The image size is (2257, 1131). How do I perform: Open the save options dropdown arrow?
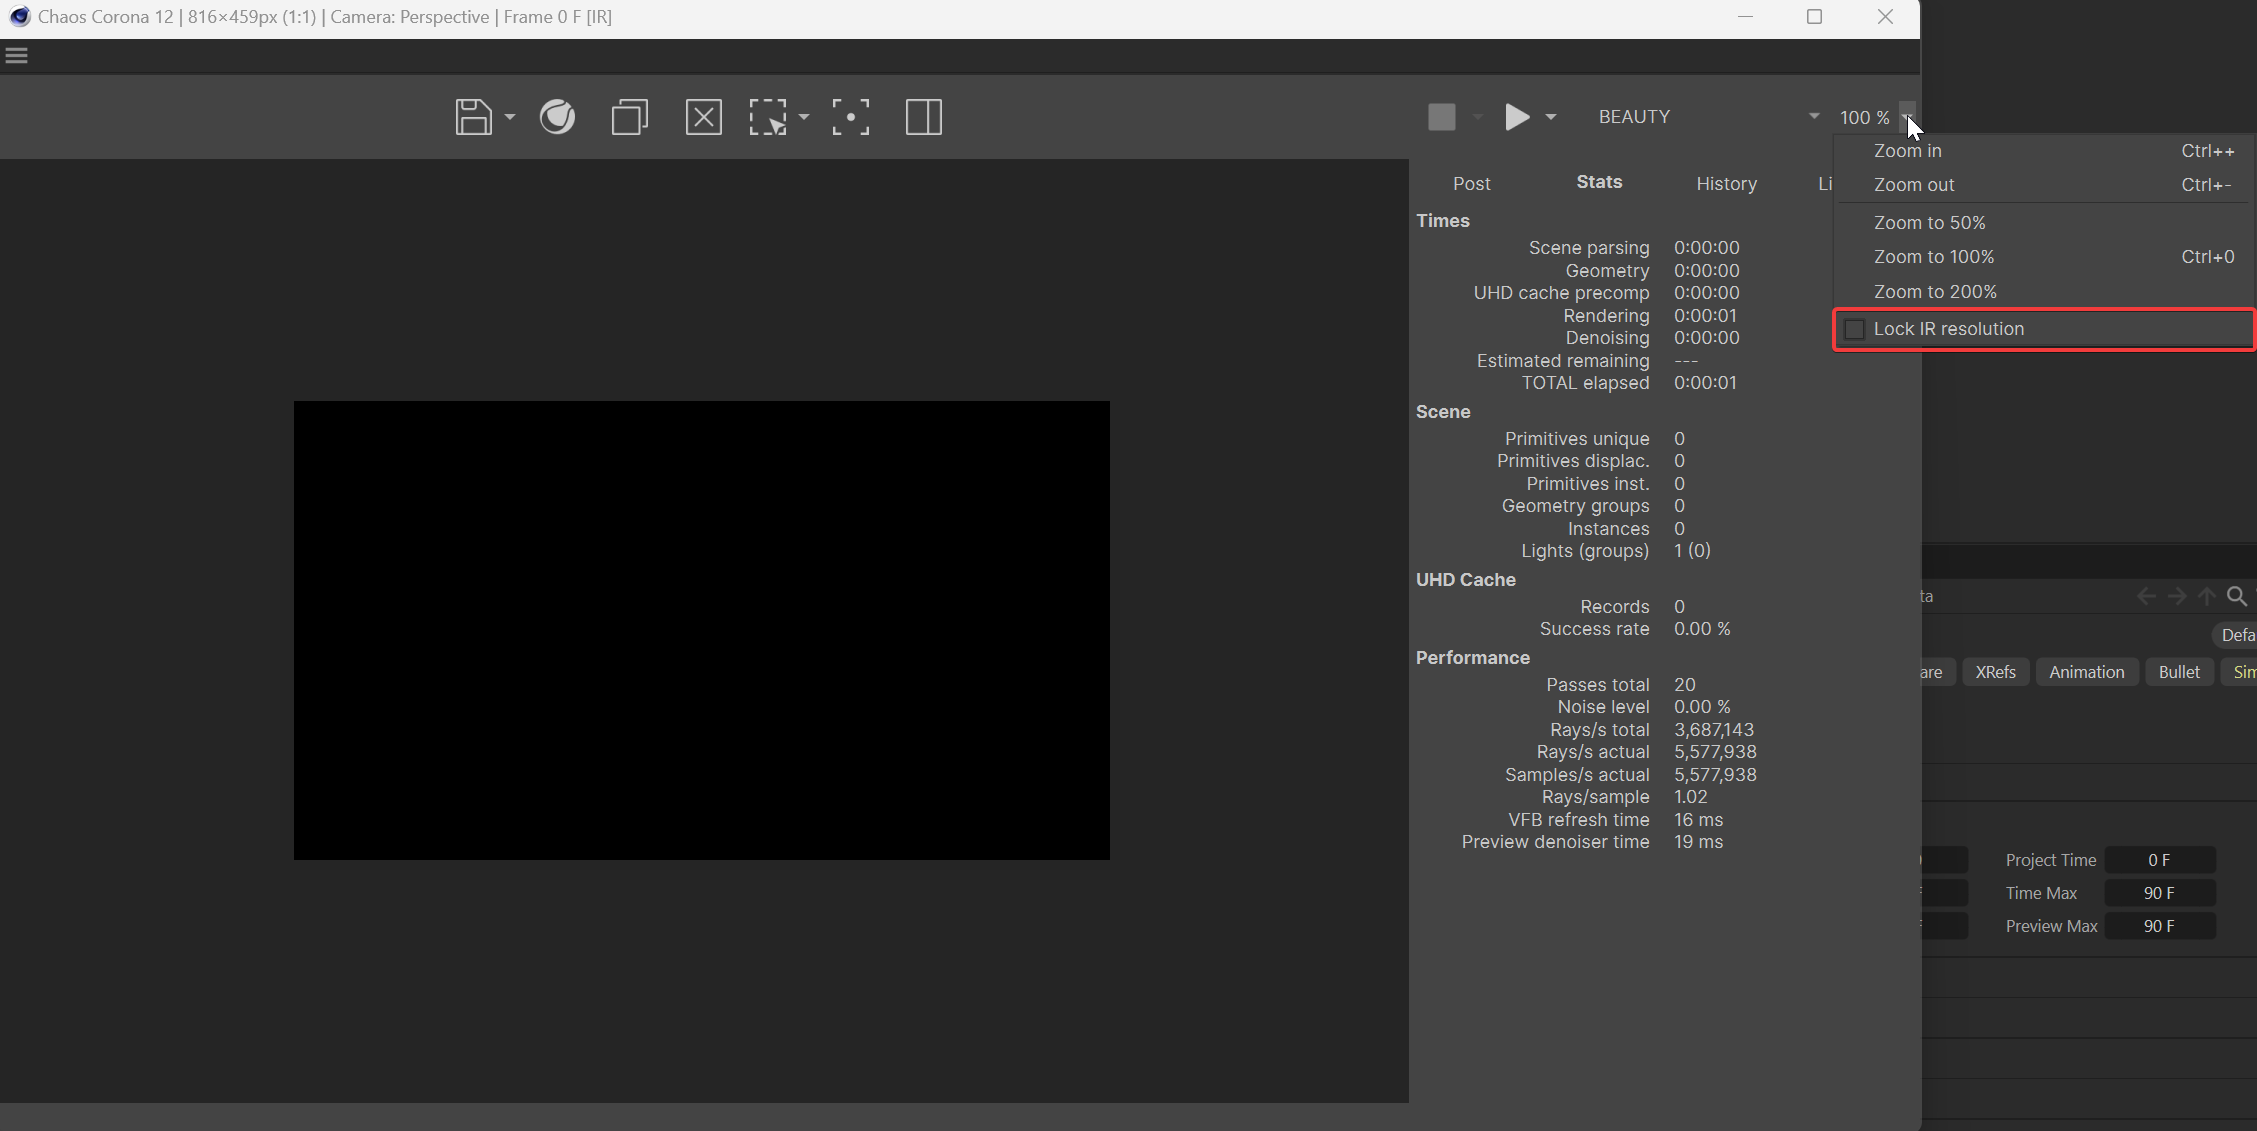tap(510, 117)
